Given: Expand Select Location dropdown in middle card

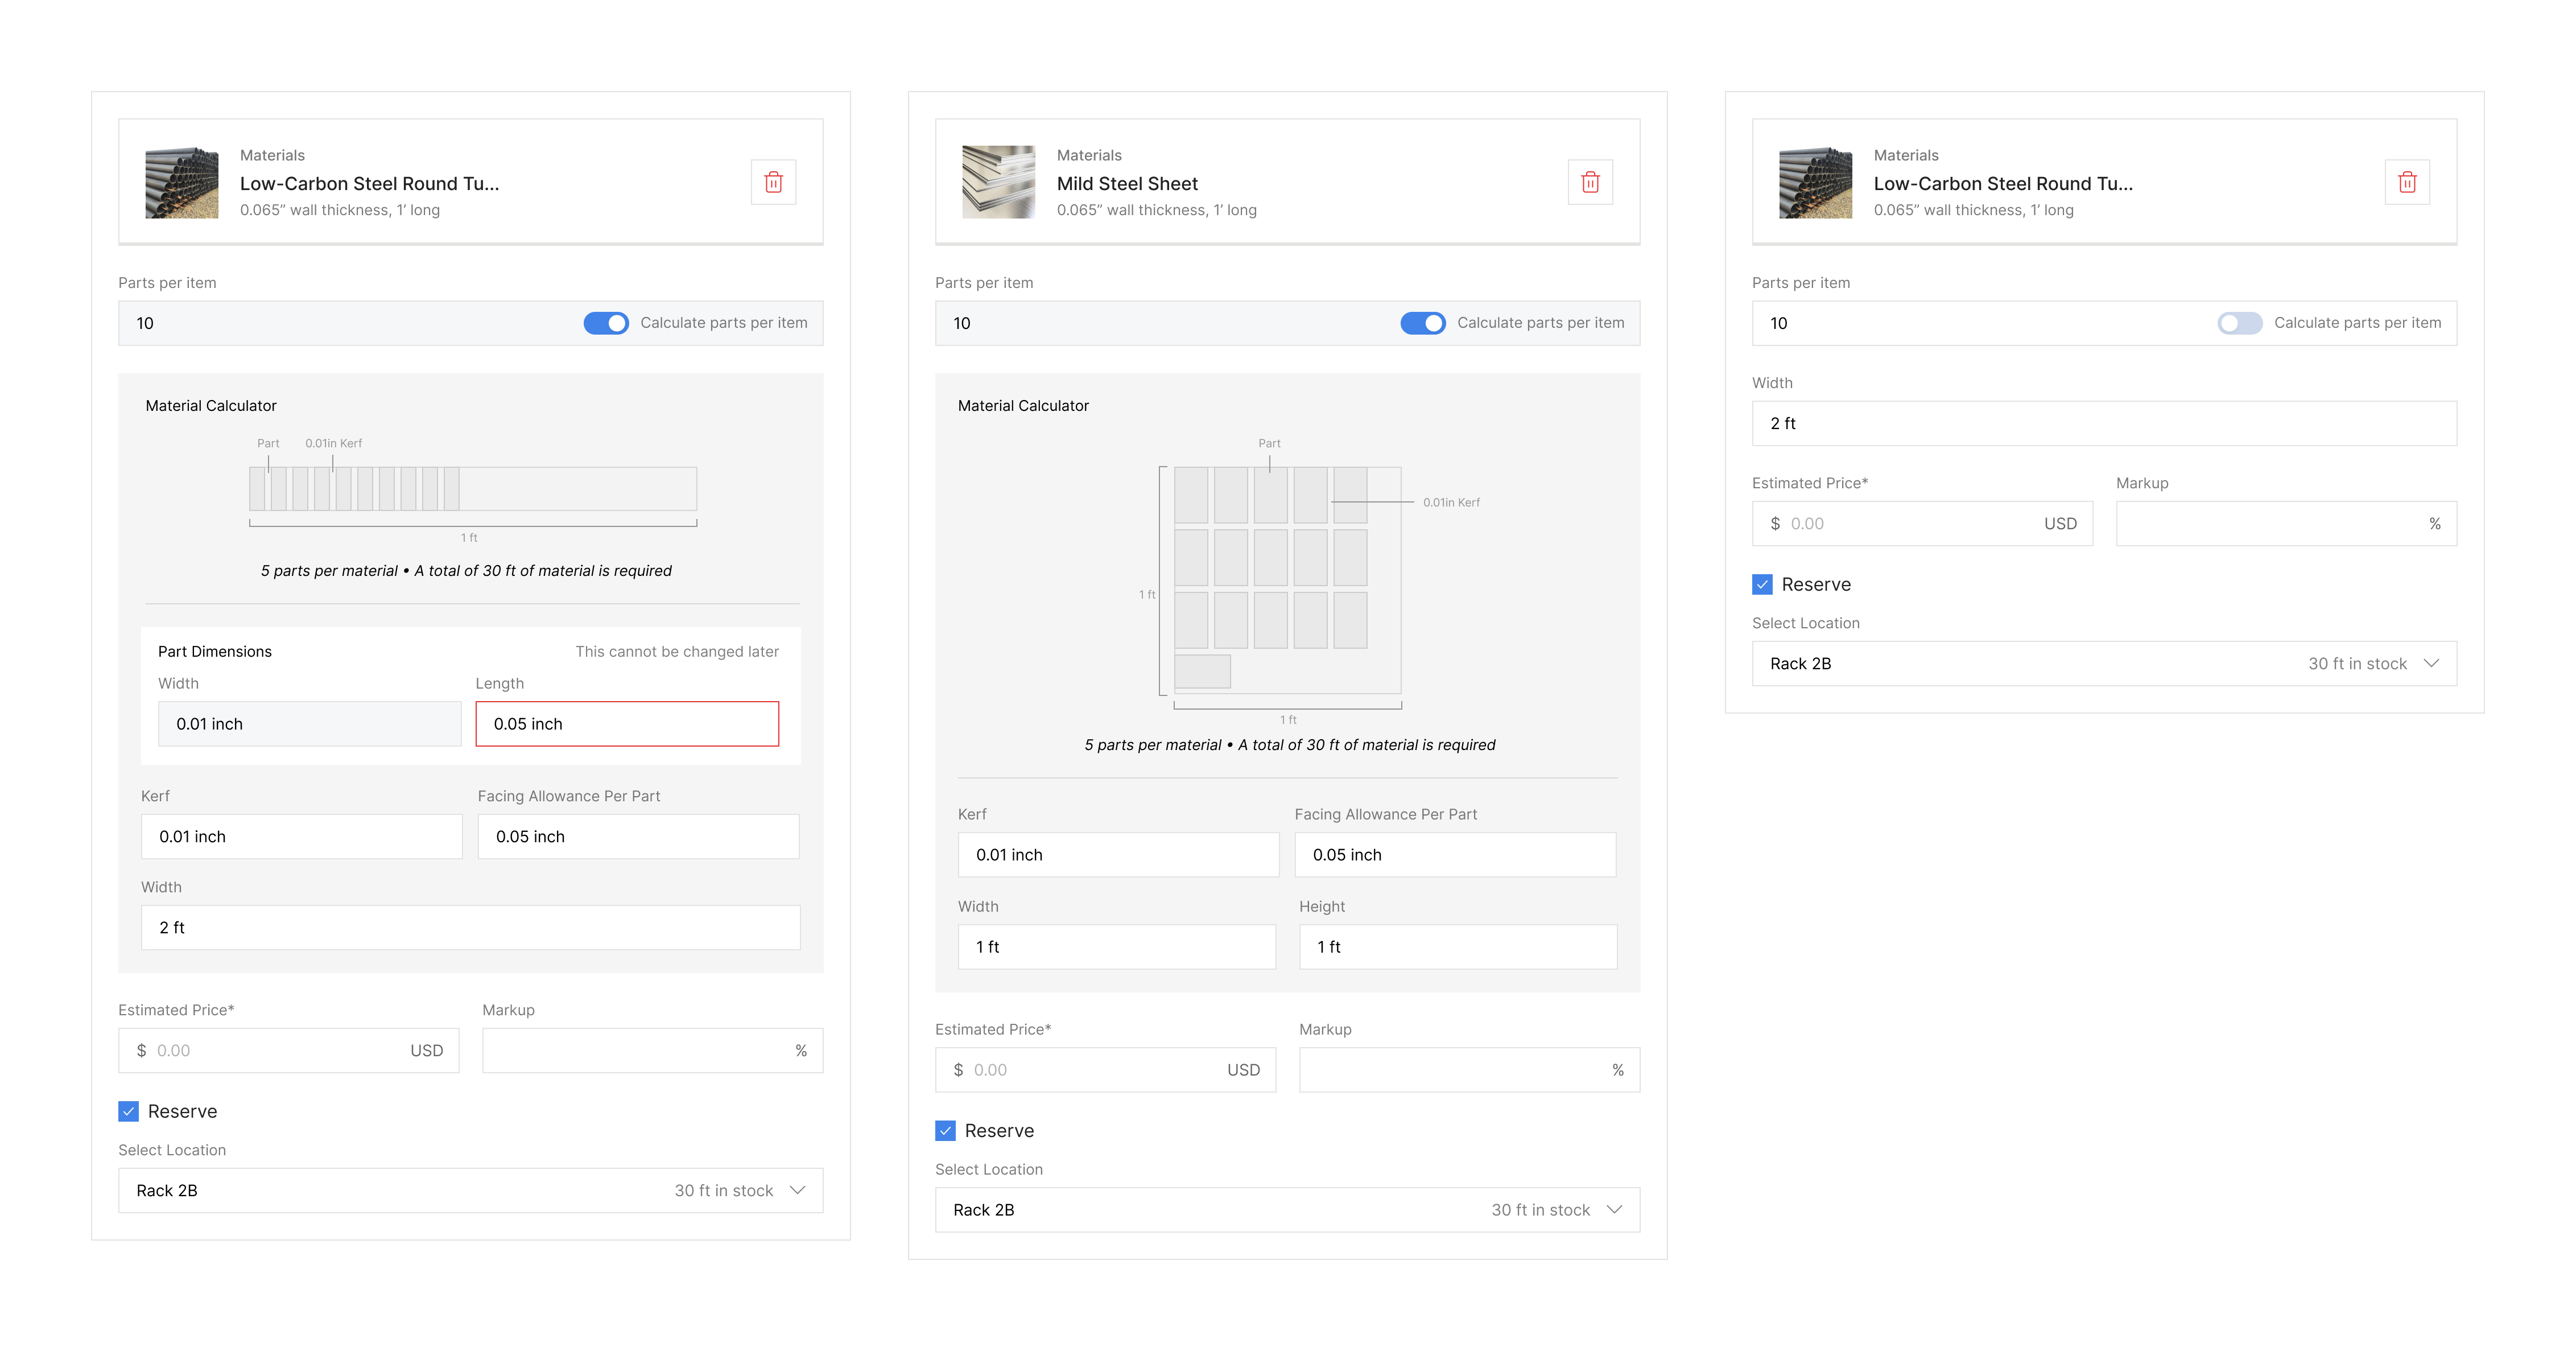Looking at the screenshot, I should coord(1286,1209).
